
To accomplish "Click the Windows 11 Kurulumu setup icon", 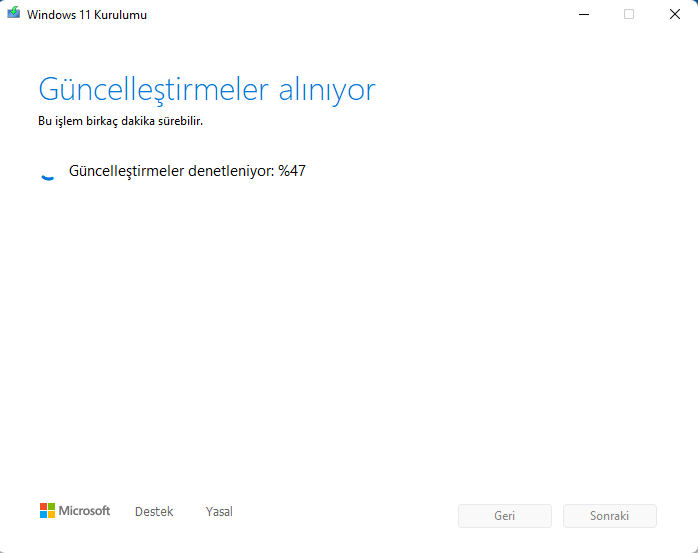I will [x=14, y=12].
